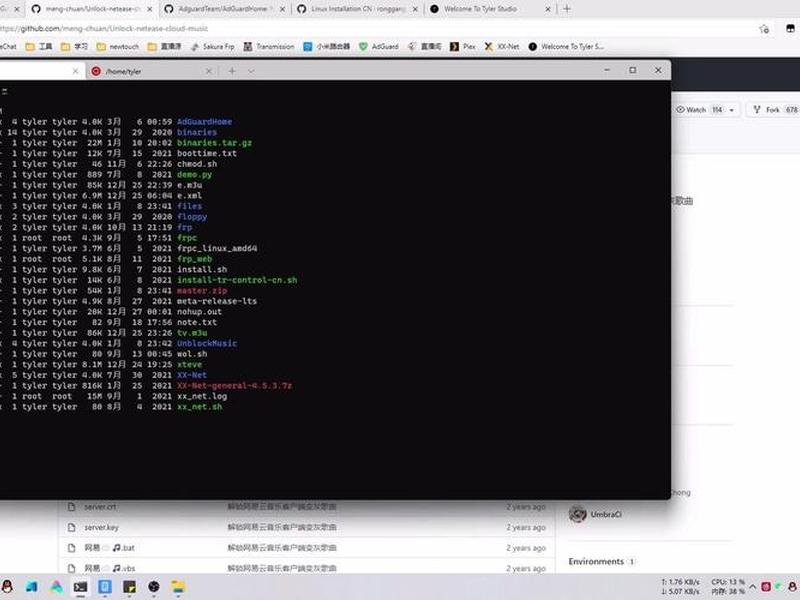Click UnblockMusic directory in terminal listing

coord(207,343)
